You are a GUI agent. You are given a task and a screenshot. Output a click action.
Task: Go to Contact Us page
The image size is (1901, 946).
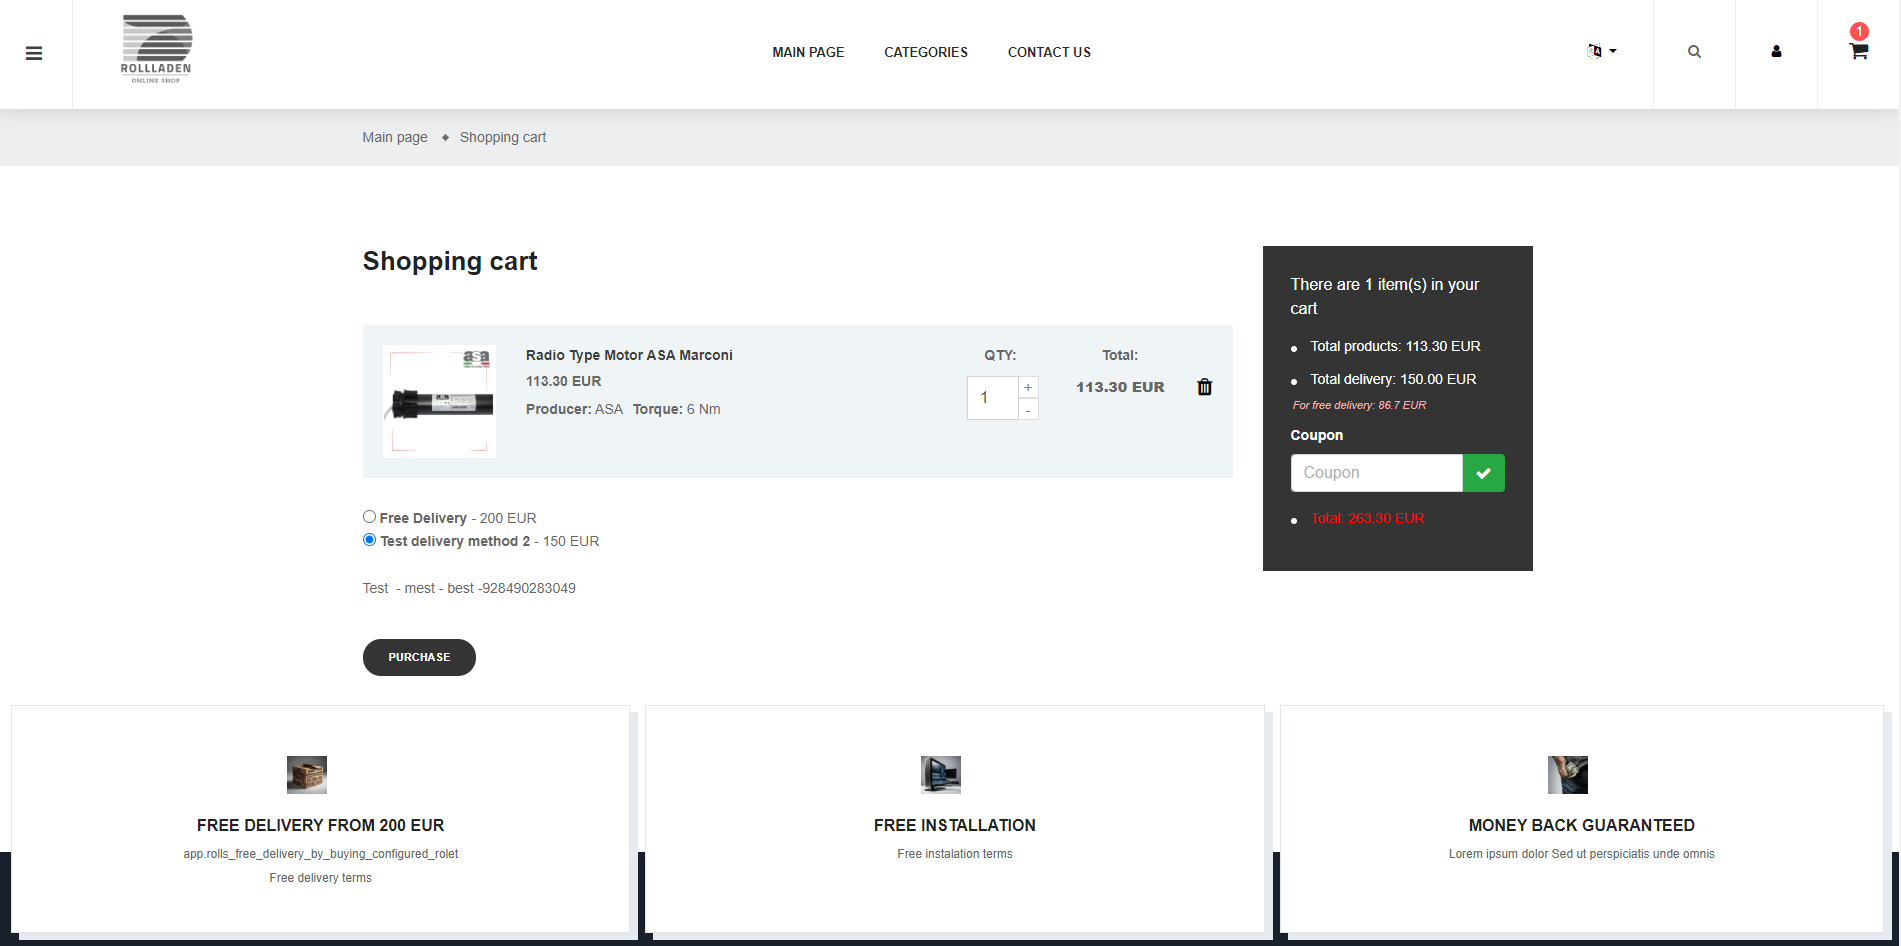pos(1049,52)
